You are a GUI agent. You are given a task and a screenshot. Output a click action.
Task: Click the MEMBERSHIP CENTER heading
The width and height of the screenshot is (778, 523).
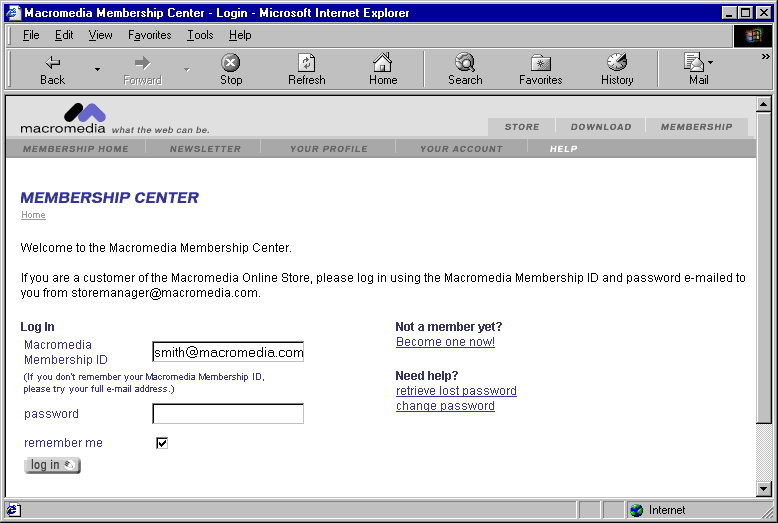click(x=109, y=197)
